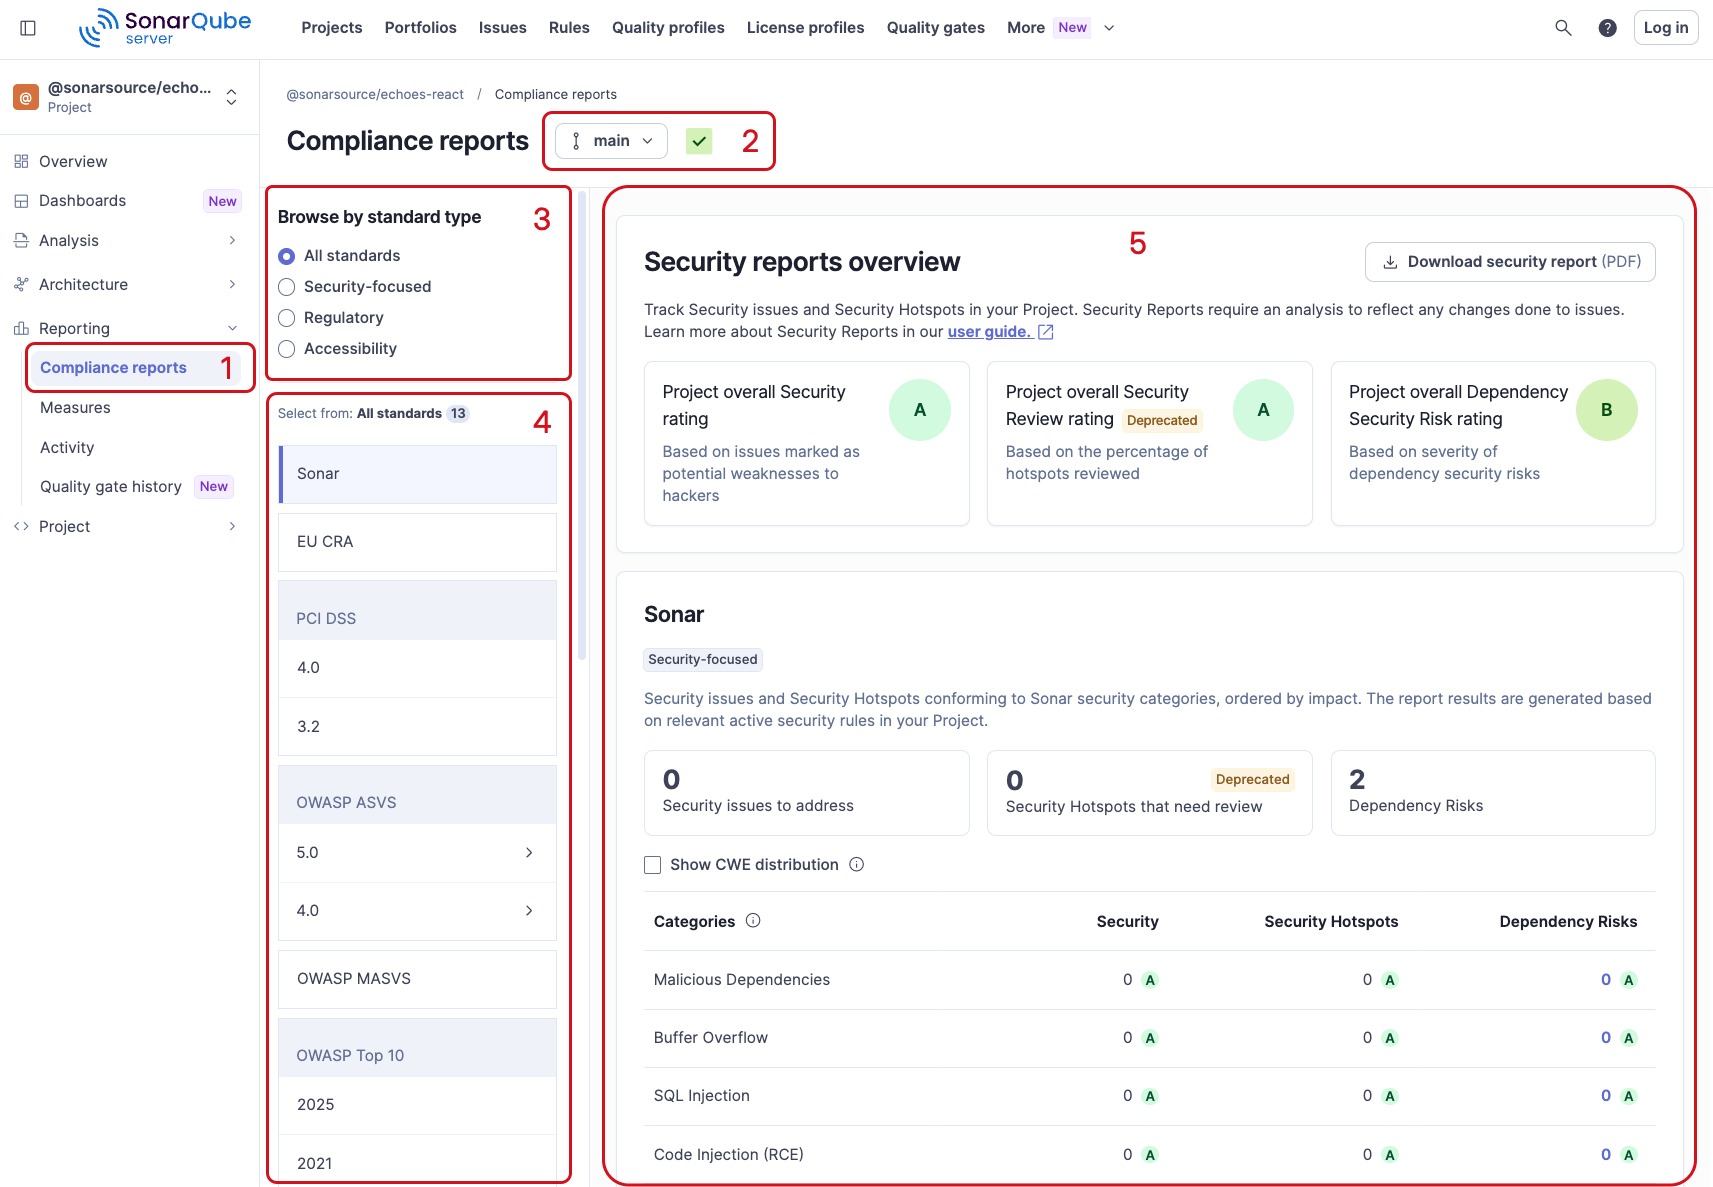Click the SonarQube server logo
The height and width of the screenshot is (1187, 1713).
click(x=165, y=27)
